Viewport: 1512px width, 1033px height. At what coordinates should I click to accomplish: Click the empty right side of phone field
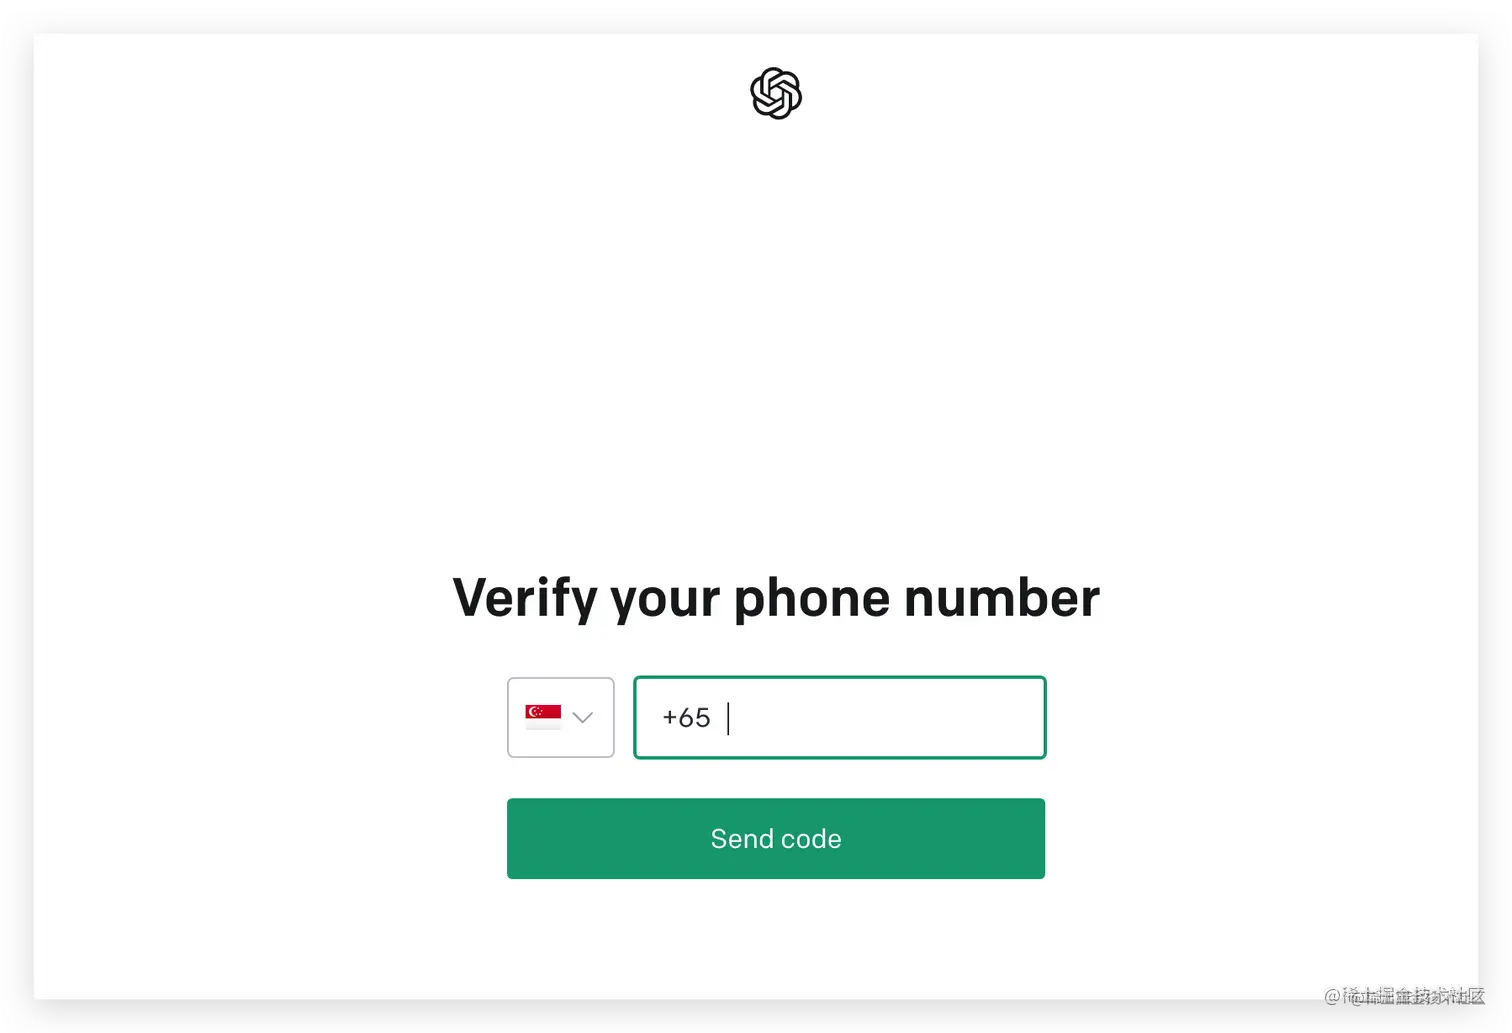tap(950, 717)
